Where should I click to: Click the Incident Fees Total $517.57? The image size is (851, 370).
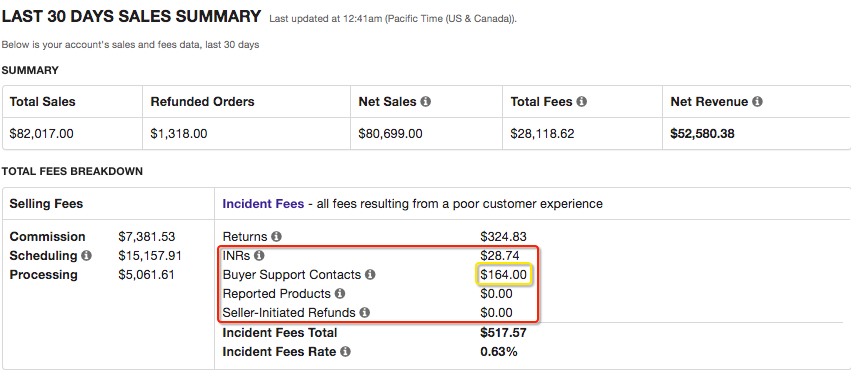(x=504, y=333)
